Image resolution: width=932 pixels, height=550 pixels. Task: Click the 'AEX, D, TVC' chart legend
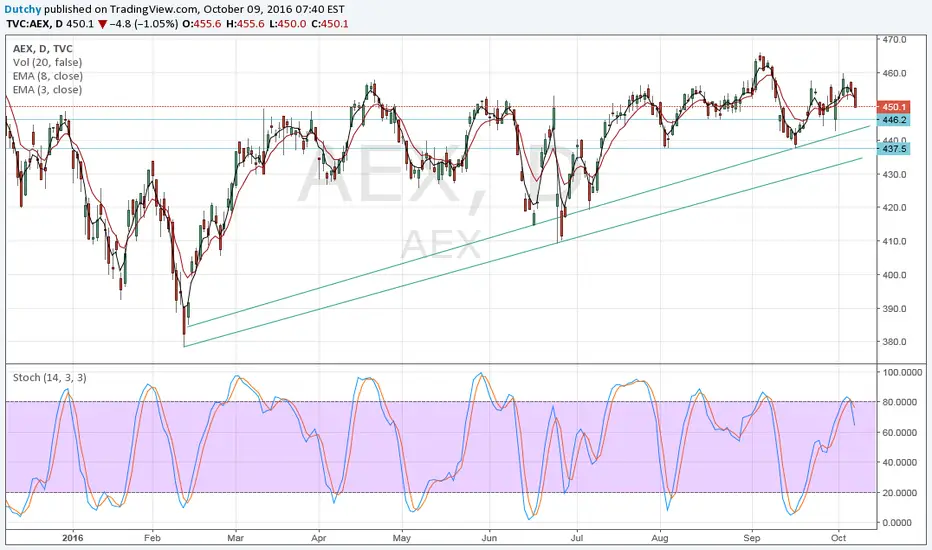click(x=43, y=49)
